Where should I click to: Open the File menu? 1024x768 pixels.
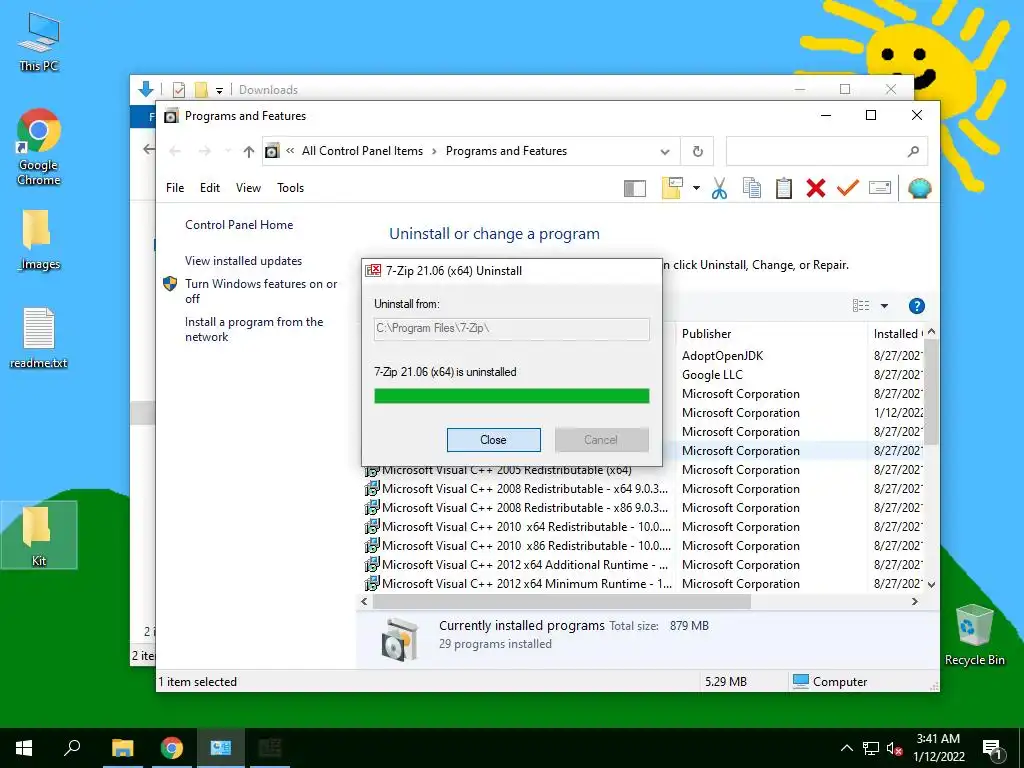click(175, 188)
